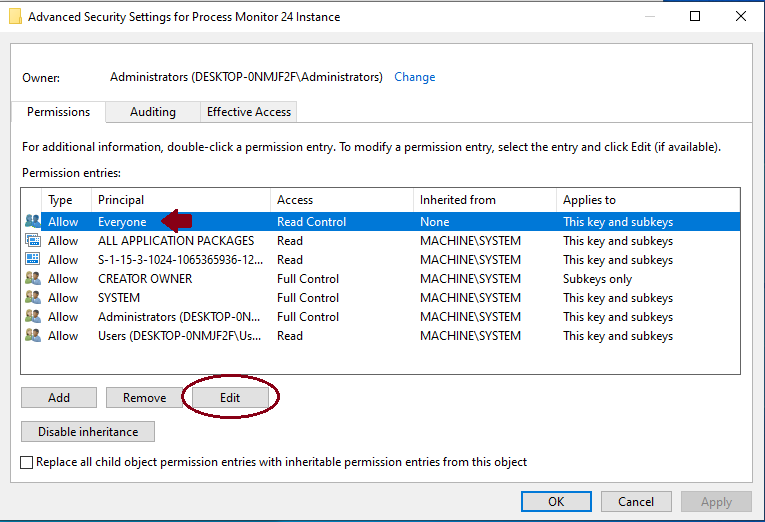Click the folder icon in title bar
This screenshot has width=765, height=522.
click(14, 16)
